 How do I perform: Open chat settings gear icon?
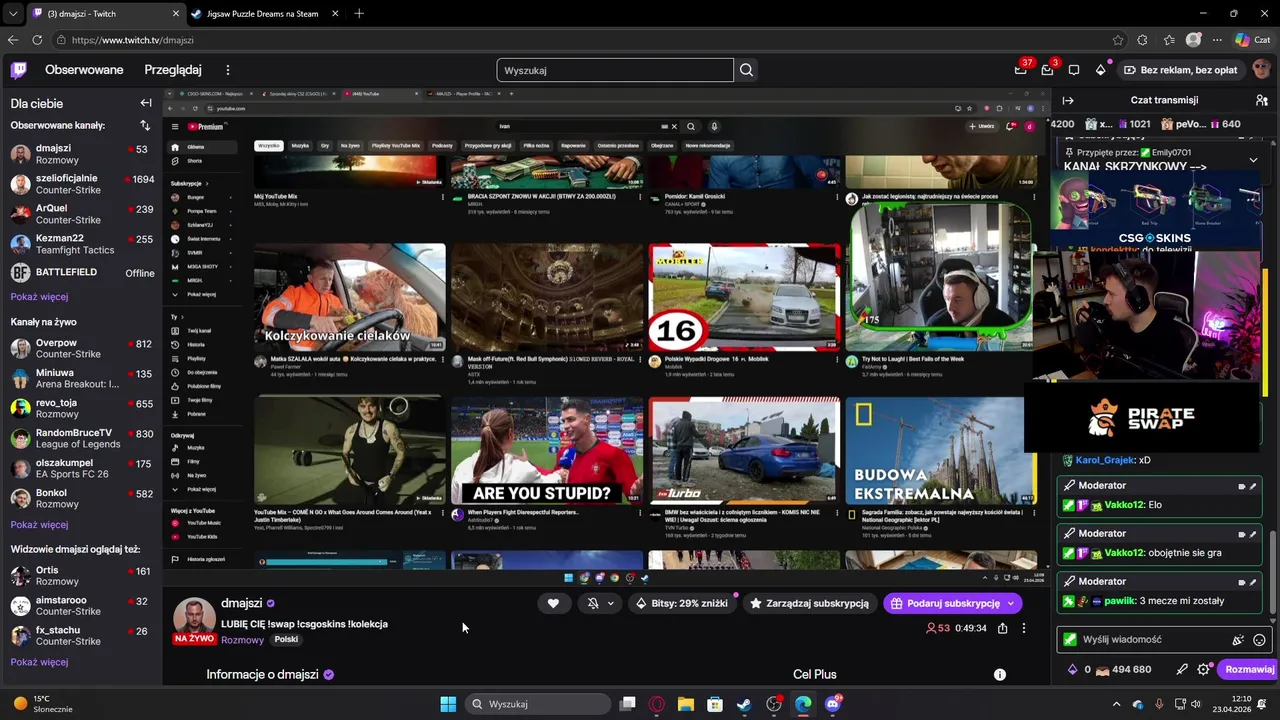click(1204, 670)
